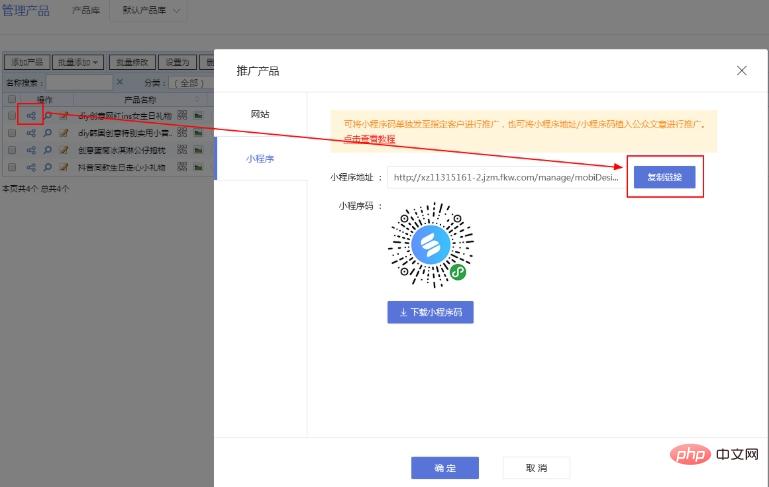Expand the 批量添加 dropdown button
769x487 pixels.
[x=78, y=62]
